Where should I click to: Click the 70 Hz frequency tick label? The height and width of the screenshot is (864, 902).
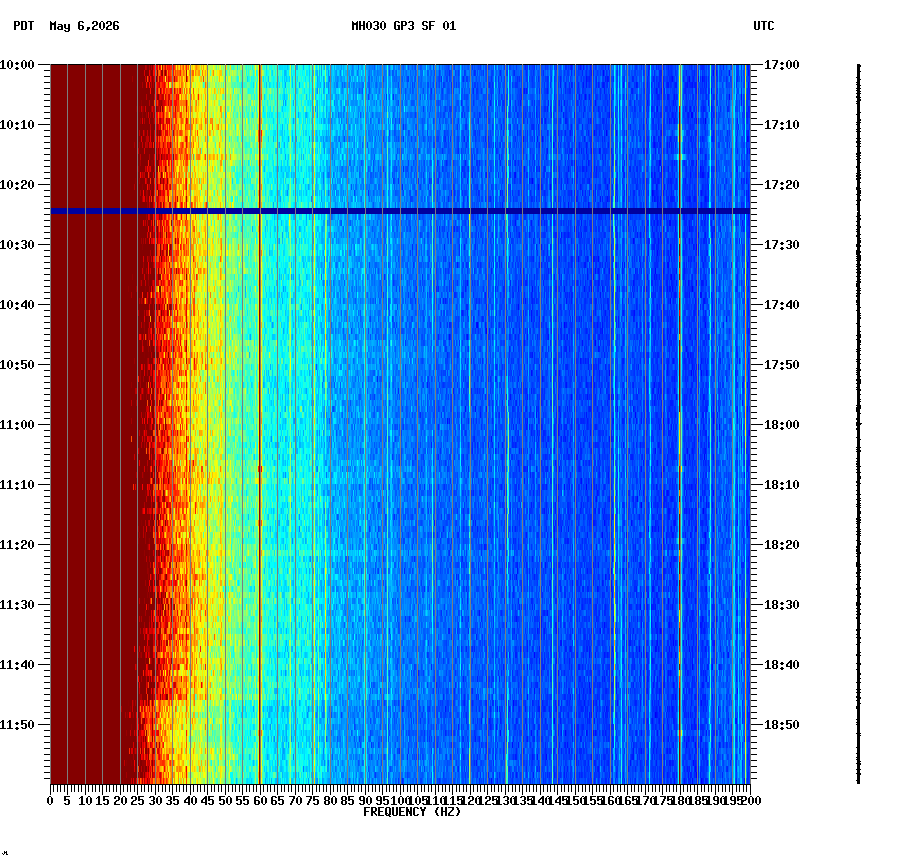click(295, 801)
